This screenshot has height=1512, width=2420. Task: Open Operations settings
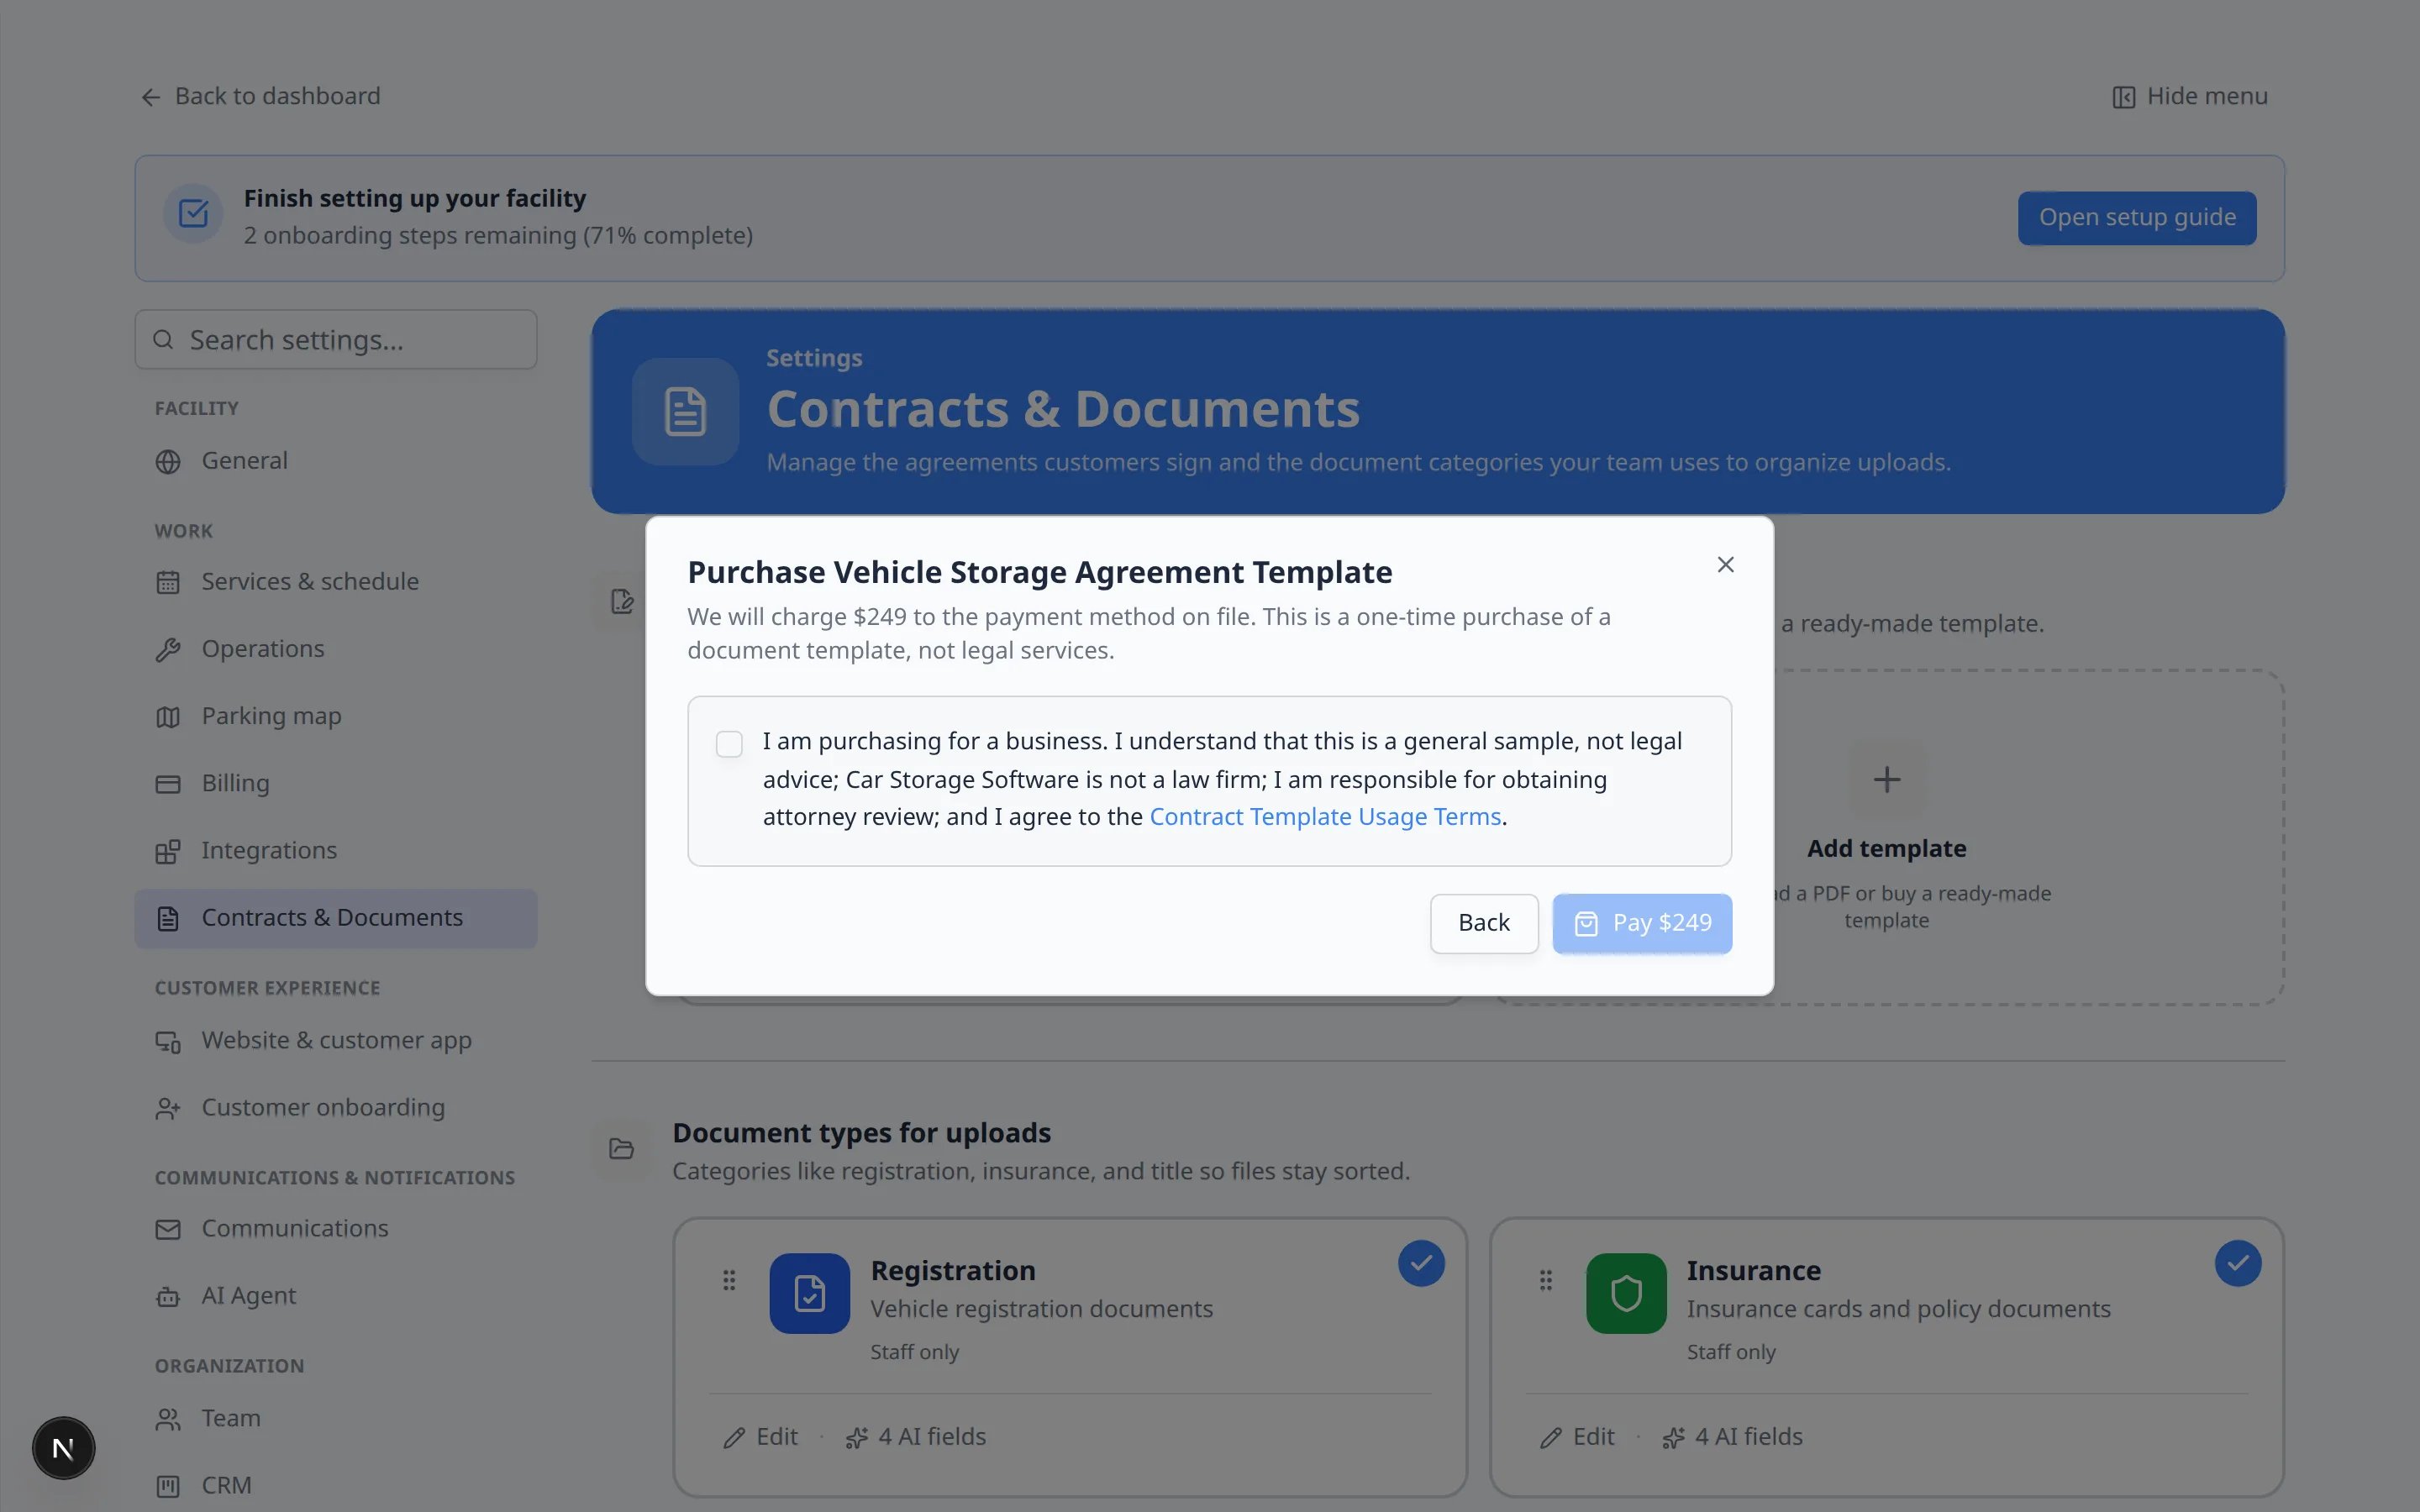pos(336,649)
